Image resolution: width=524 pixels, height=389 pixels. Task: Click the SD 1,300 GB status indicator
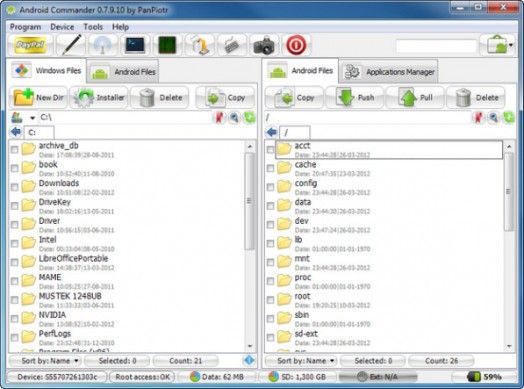click(x=297, y=377)
